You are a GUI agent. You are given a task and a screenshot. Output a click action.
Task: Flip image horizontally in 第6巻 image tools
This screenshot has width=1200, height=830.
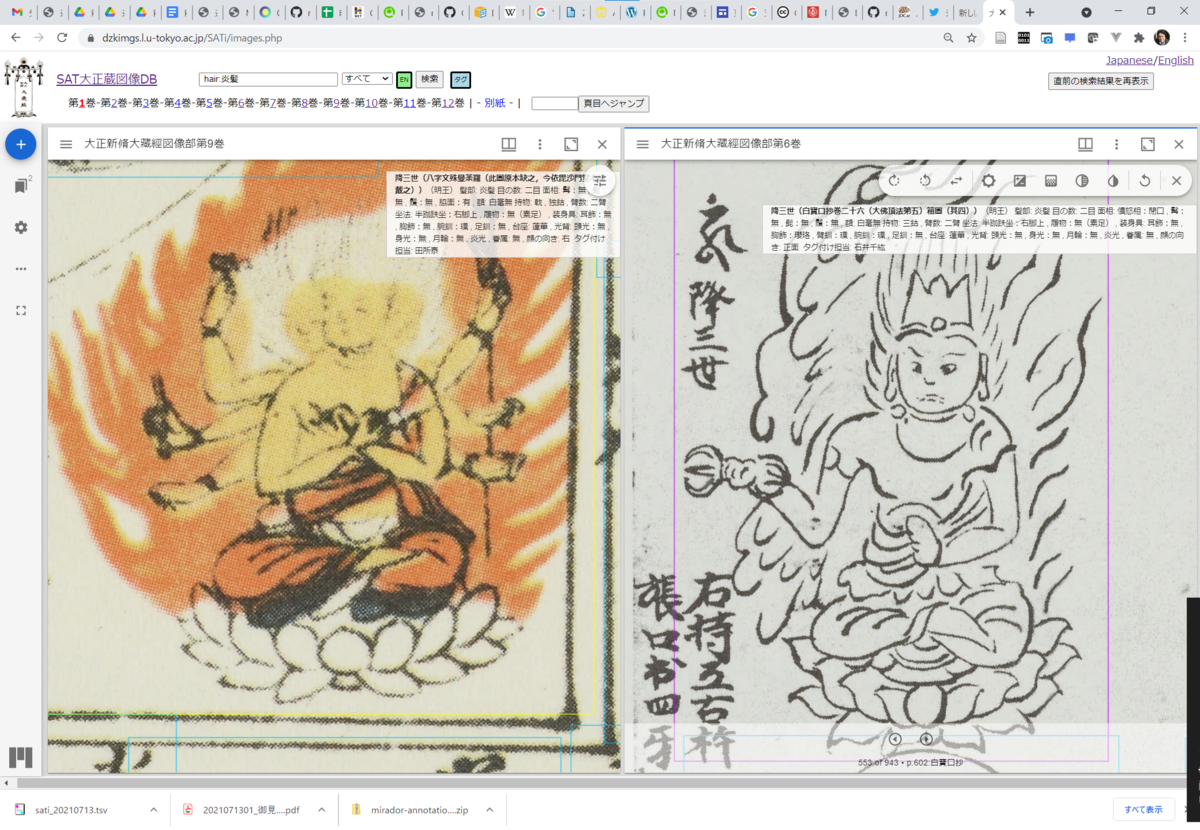(x=957, y=181)
